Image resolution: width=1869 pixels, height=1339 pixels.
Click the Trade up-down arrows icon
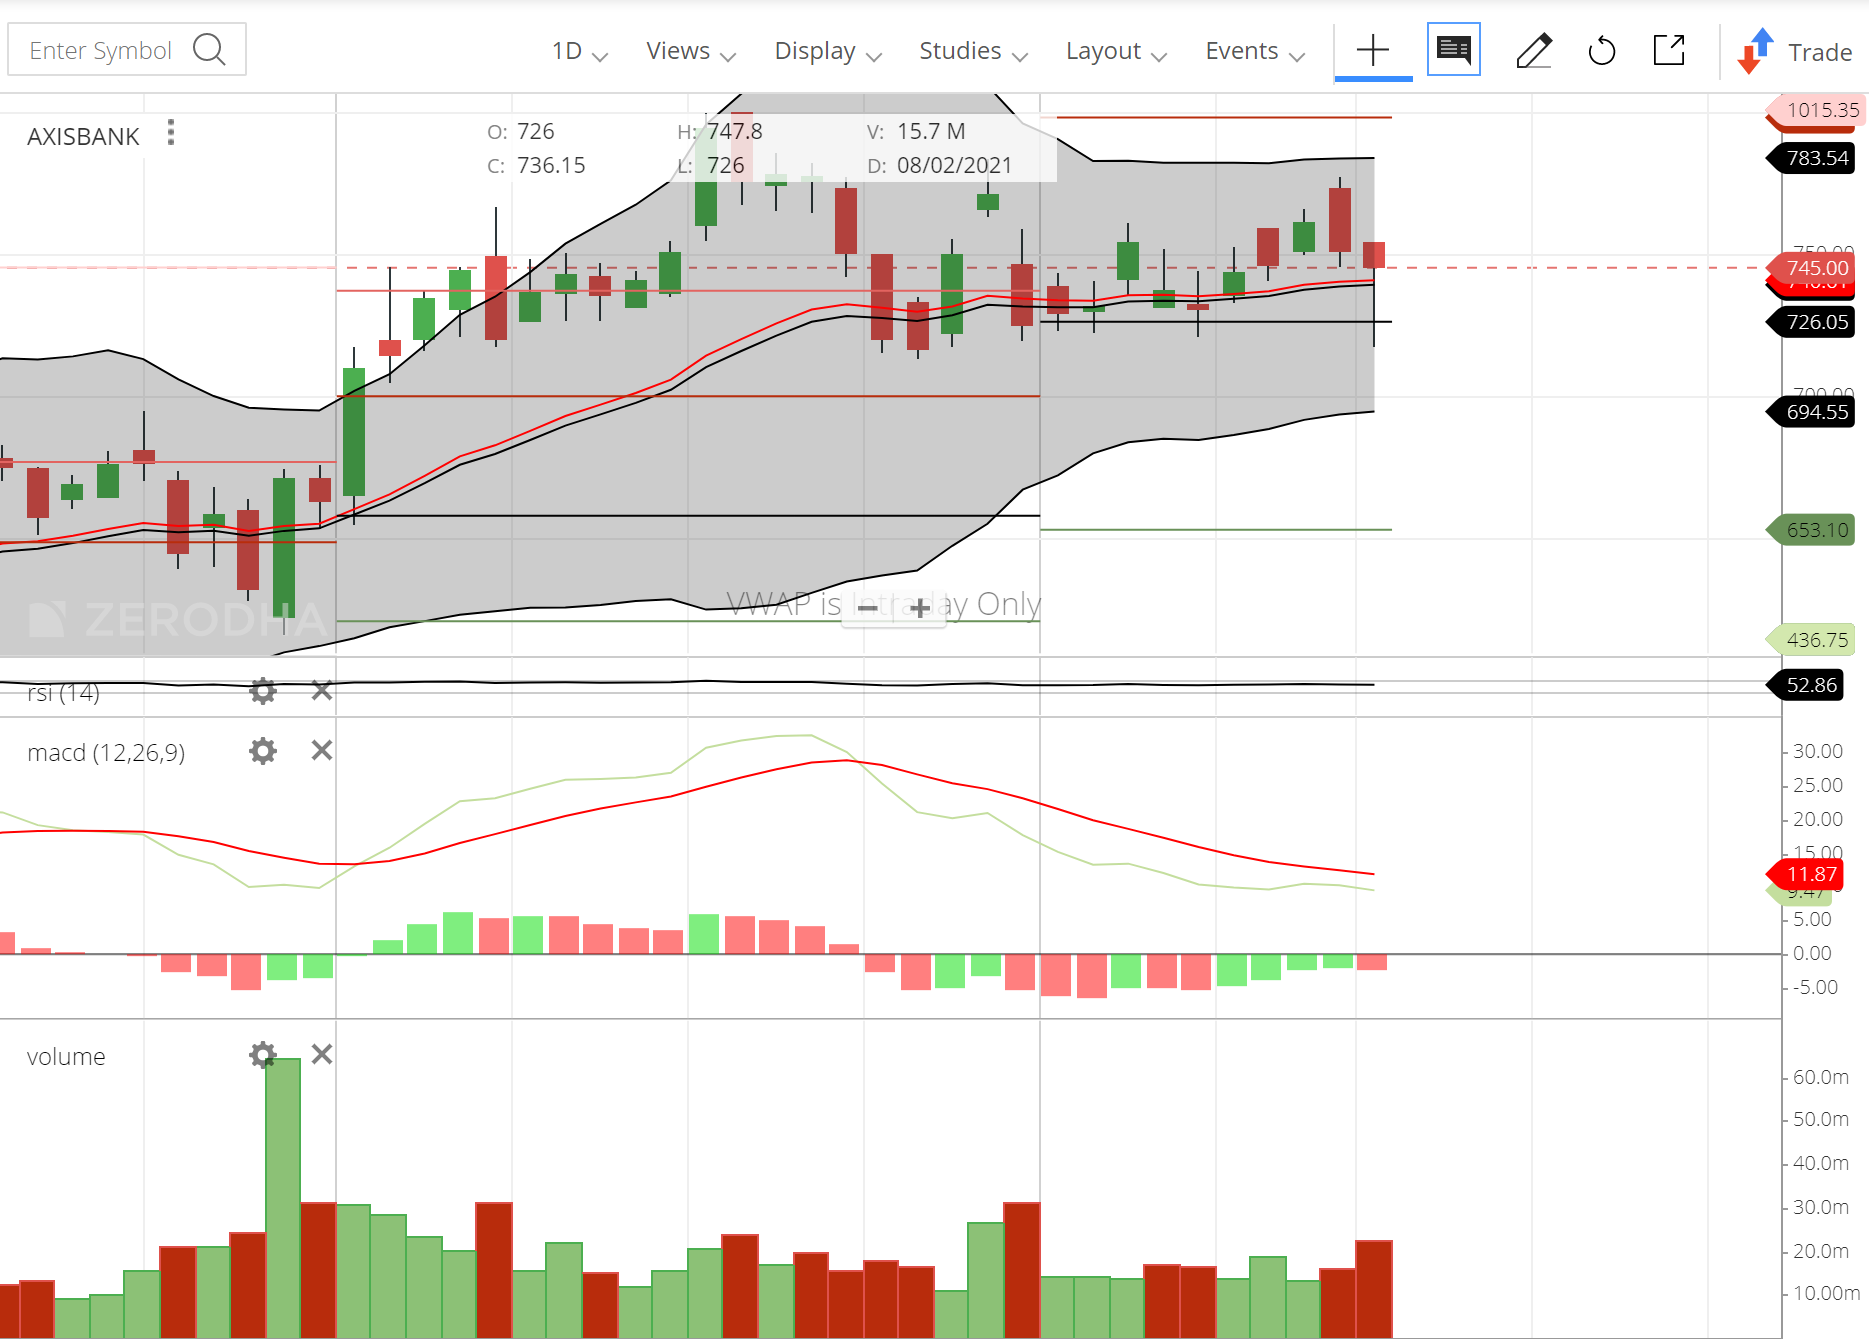click(1756, 51)
